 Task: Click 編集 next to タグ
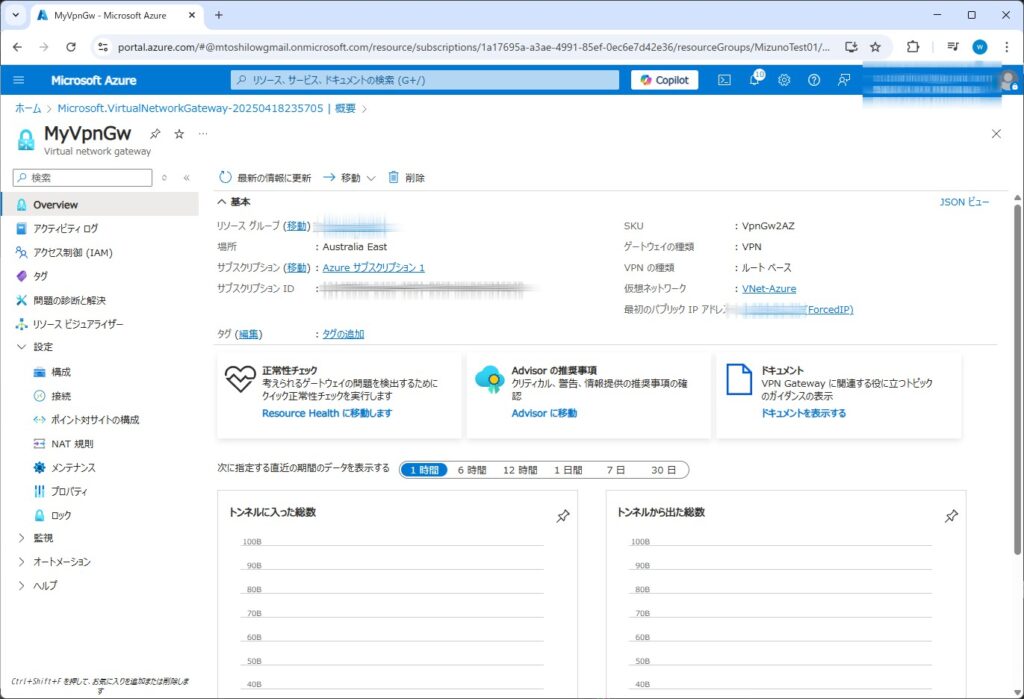point(249,334)
